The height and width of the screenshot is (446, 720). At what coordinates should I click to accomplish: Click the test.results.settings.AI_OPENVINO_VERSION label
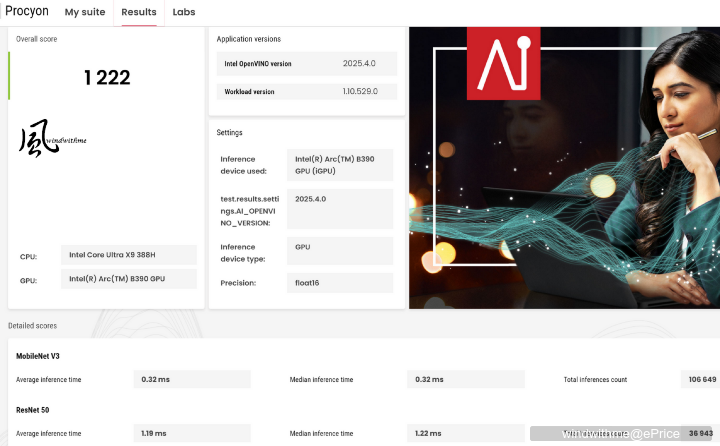(x=249, y=211)
